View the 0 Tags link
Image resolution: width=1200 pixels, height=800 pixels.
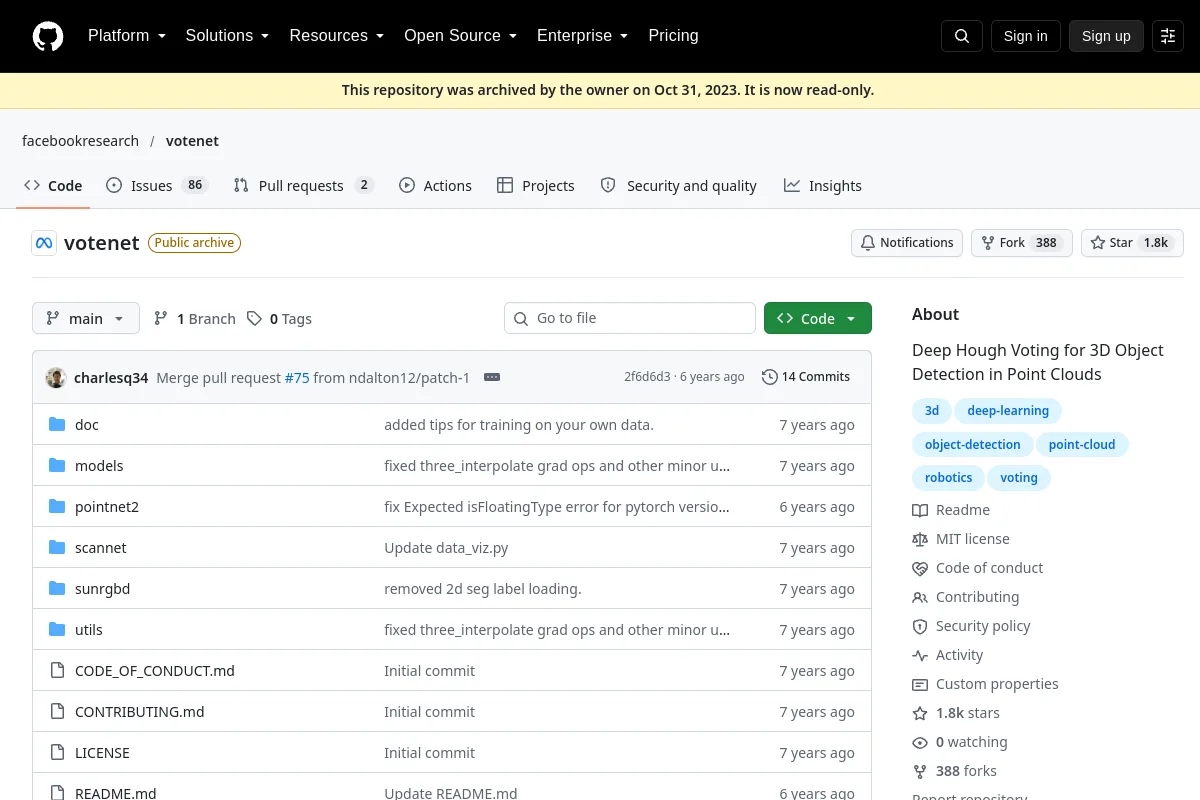tap(279, 319)
